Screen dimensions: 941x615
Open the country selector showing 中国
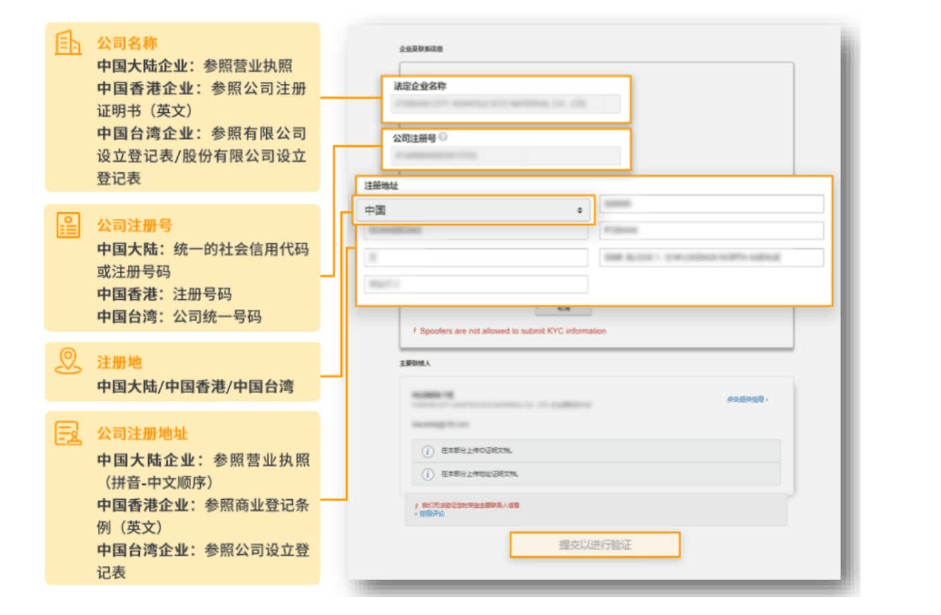click(x=468, y=209)
